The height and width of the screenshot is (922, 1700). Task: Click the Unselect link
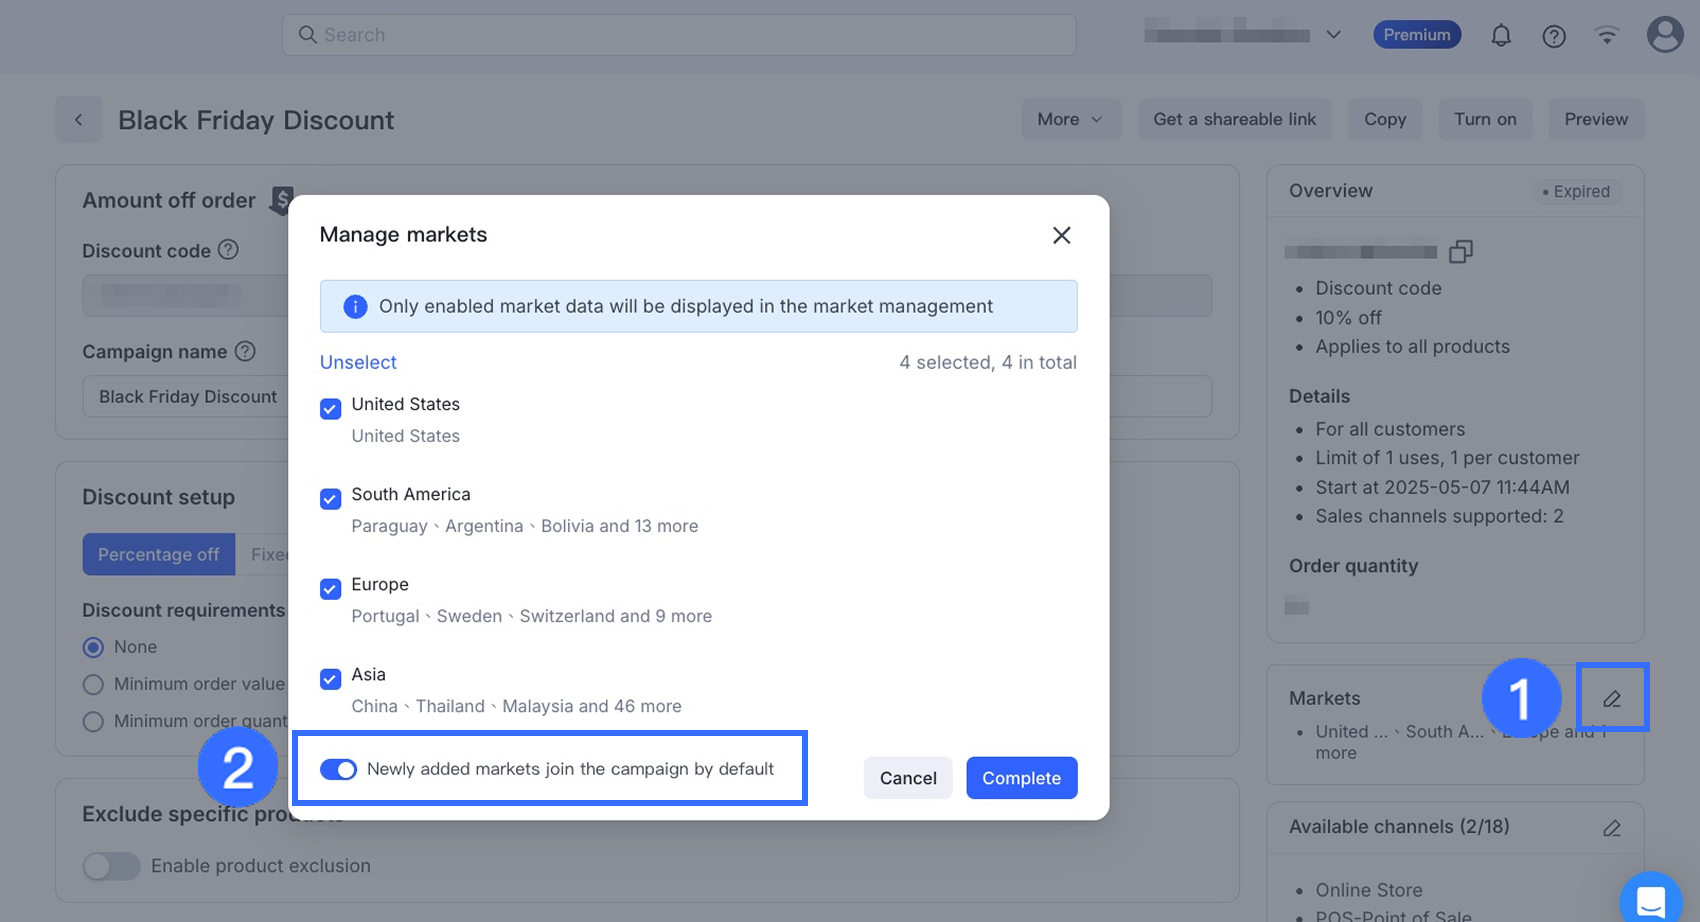358,362
